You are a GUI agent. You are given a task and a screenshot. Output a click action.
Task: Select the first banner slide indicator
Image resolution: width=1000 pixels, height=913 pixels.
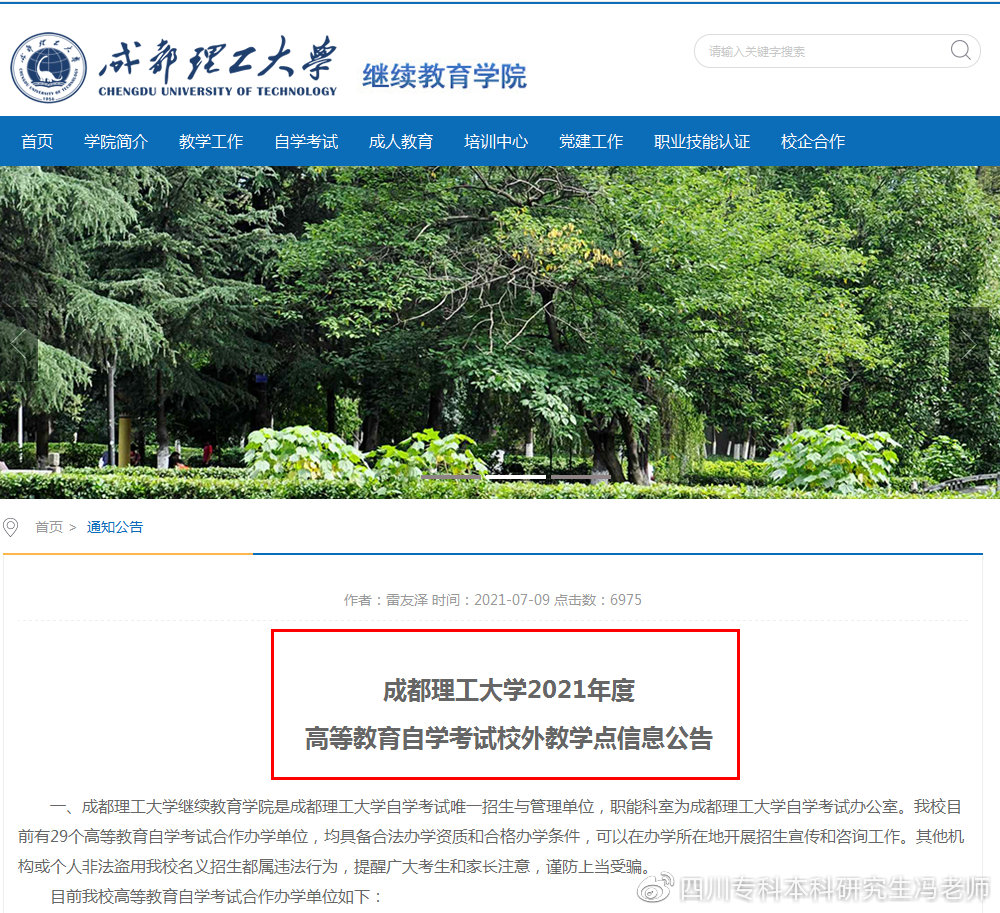451,477
